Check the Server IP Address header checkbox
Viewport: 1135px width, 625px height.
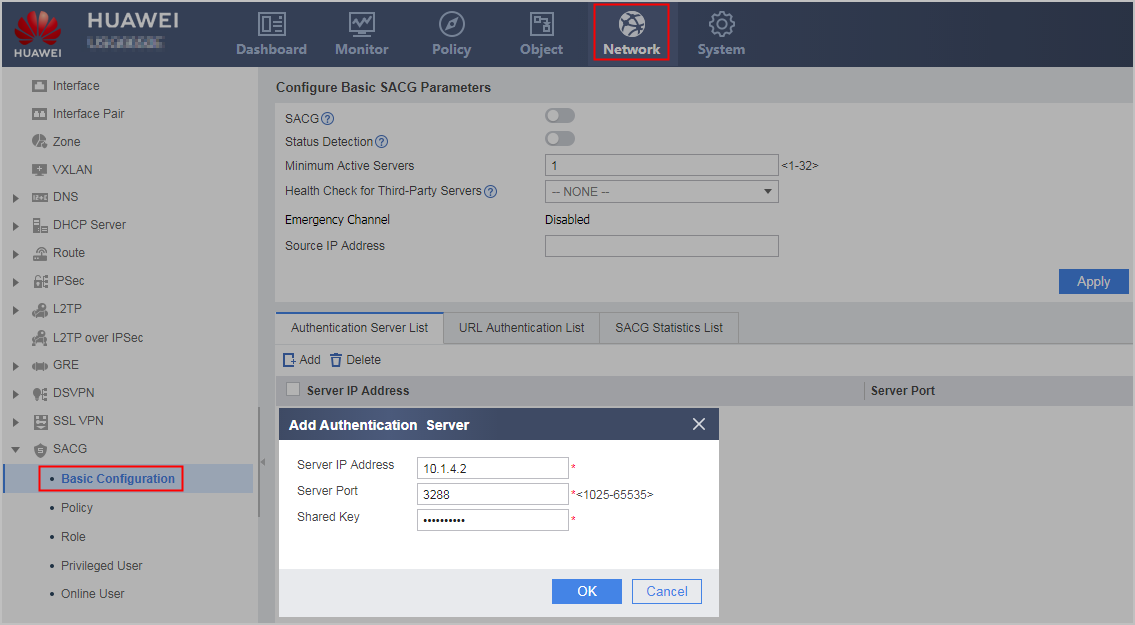293,390
